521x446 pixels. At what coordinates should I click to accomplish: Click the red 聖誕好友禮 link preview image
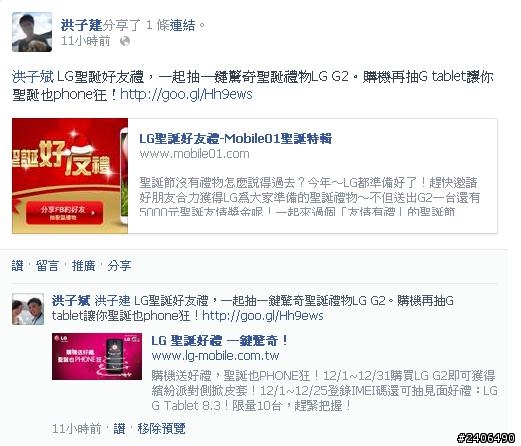tap(70, 176)
